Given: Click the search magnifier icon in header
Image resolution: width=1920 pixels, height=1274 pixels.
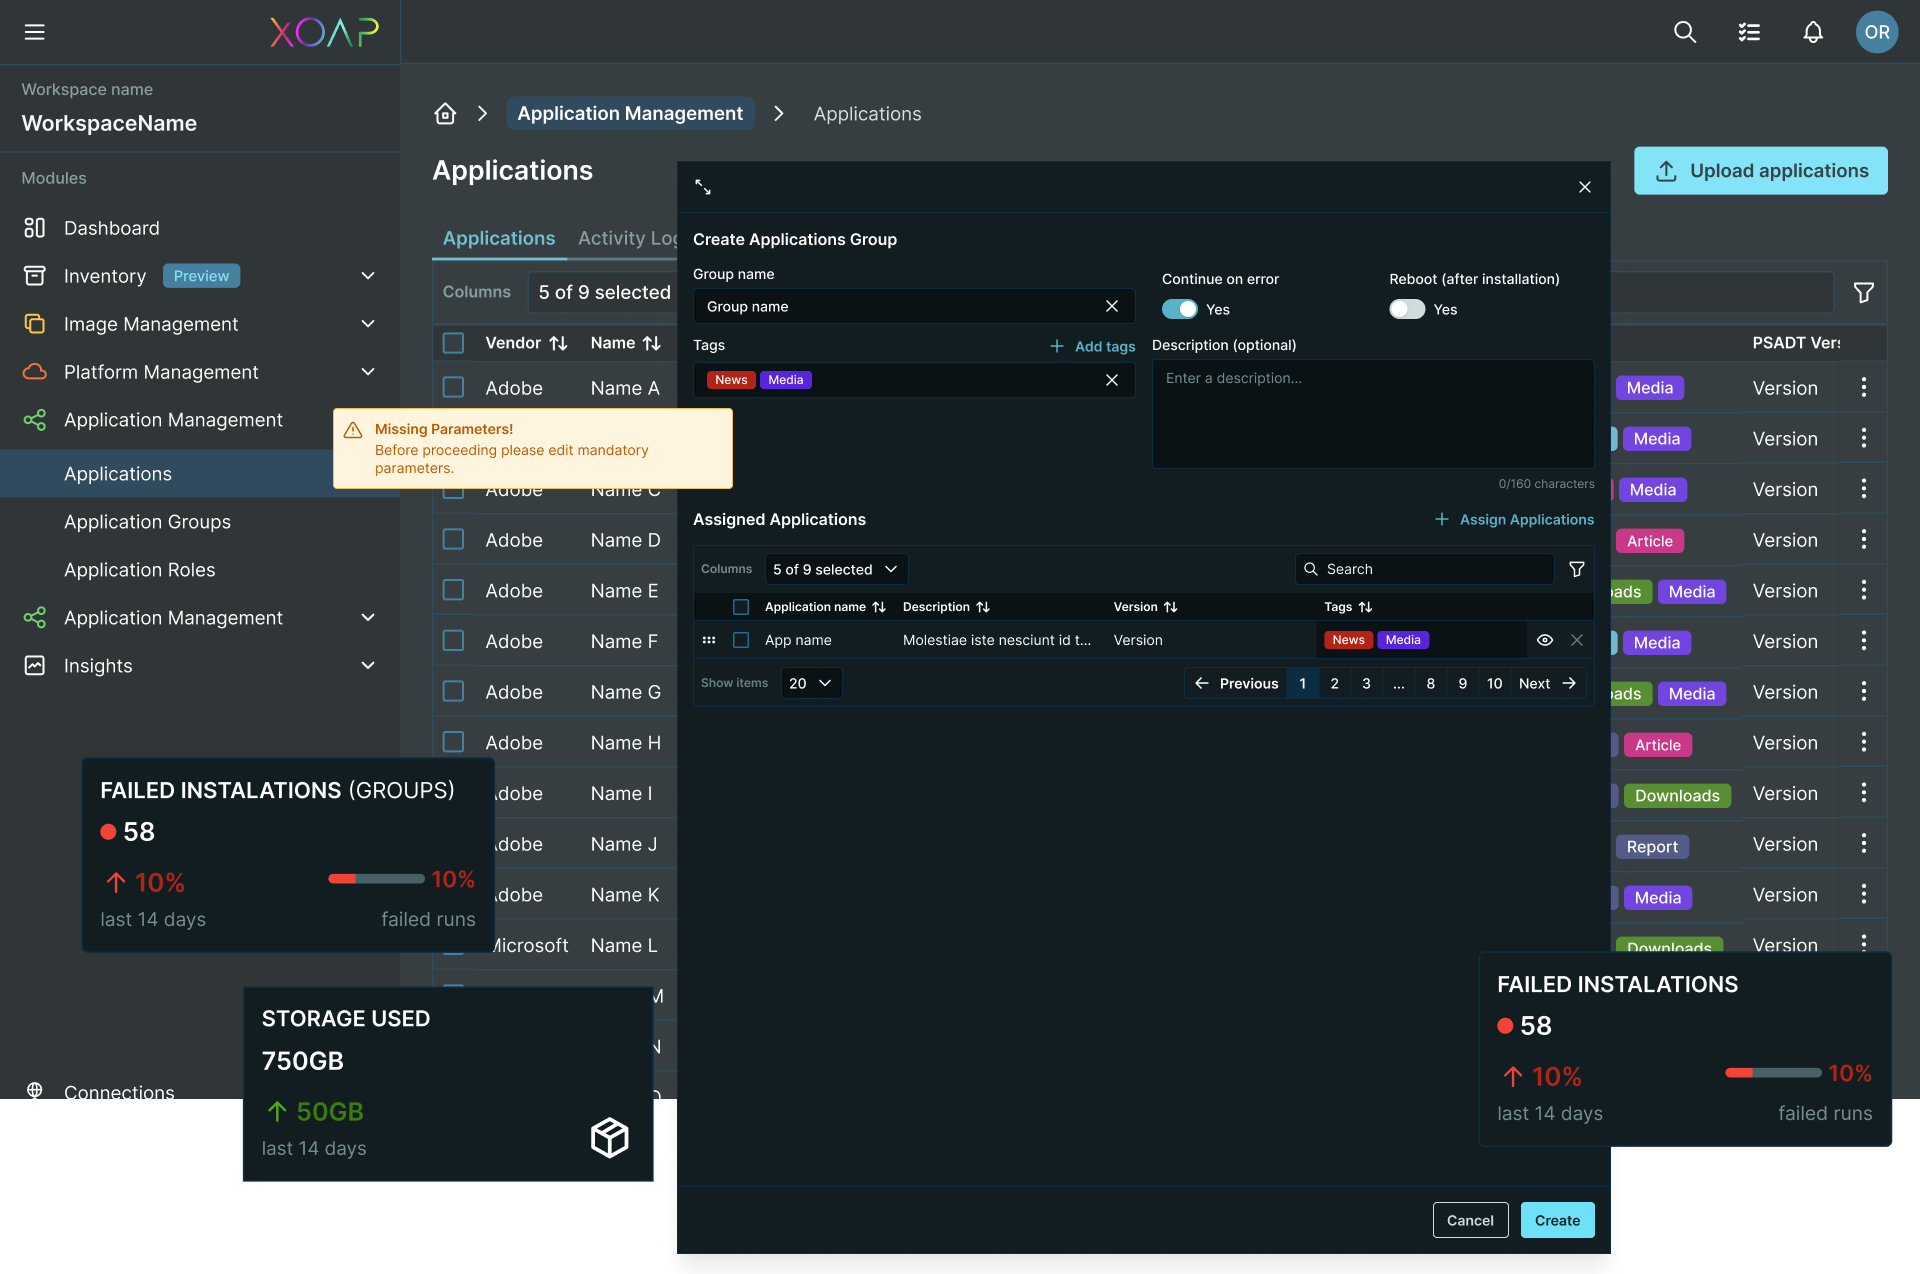Looking at the screenshot, I should click(x=1685, y=32).
